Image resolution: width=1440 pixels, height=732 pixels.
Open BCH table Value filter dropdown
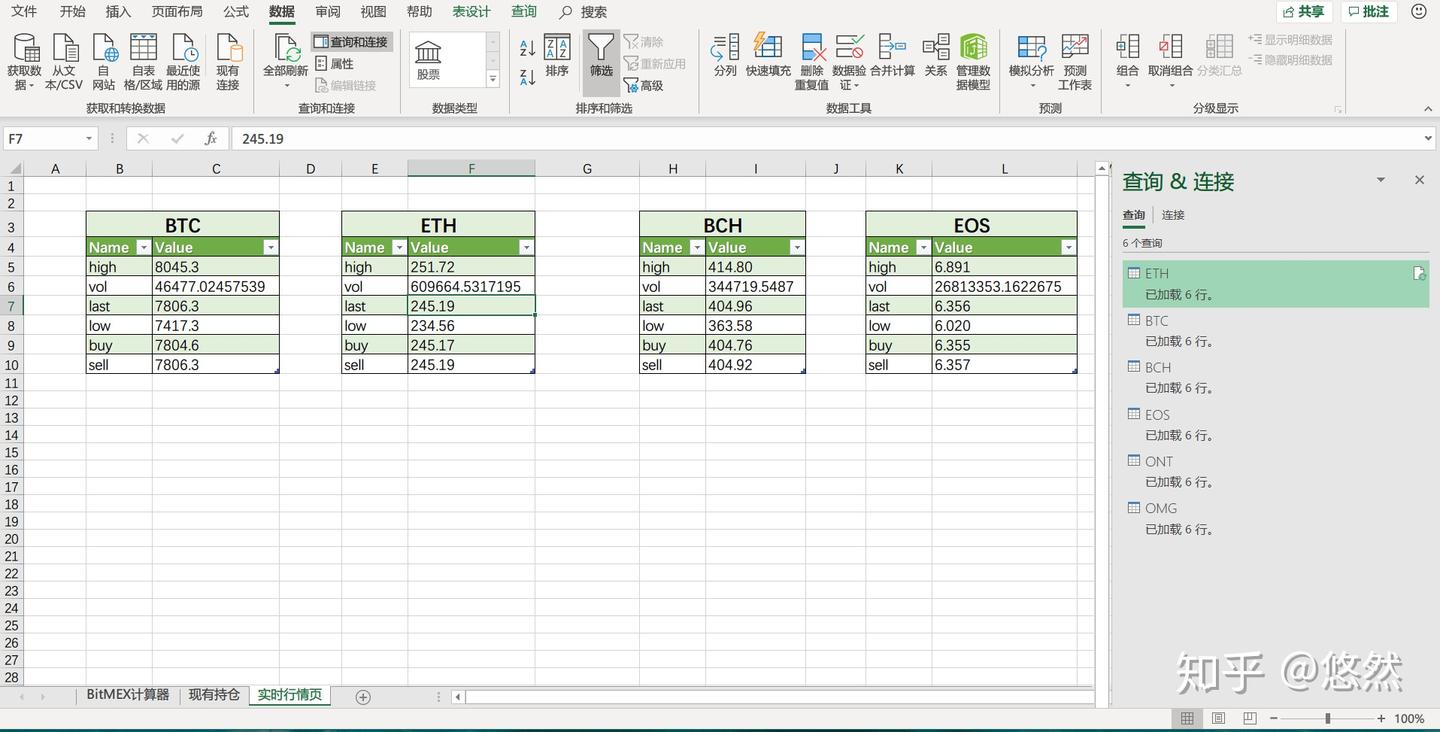[796, 248]
